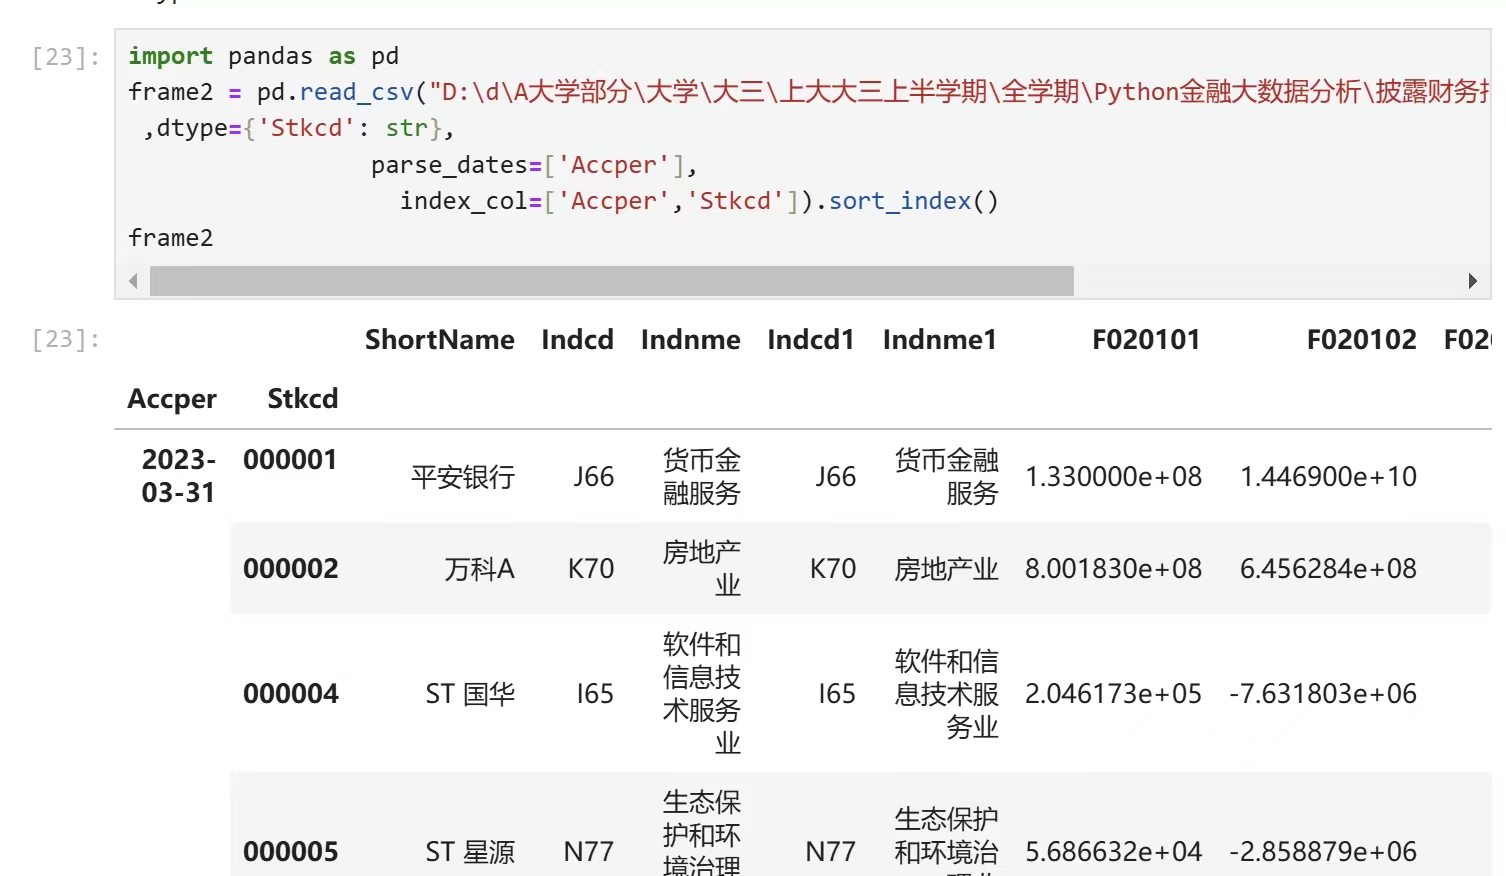Screen dimensions: 1506x876
Task: Click the Indnme1 column header
Action: point(939,340)
